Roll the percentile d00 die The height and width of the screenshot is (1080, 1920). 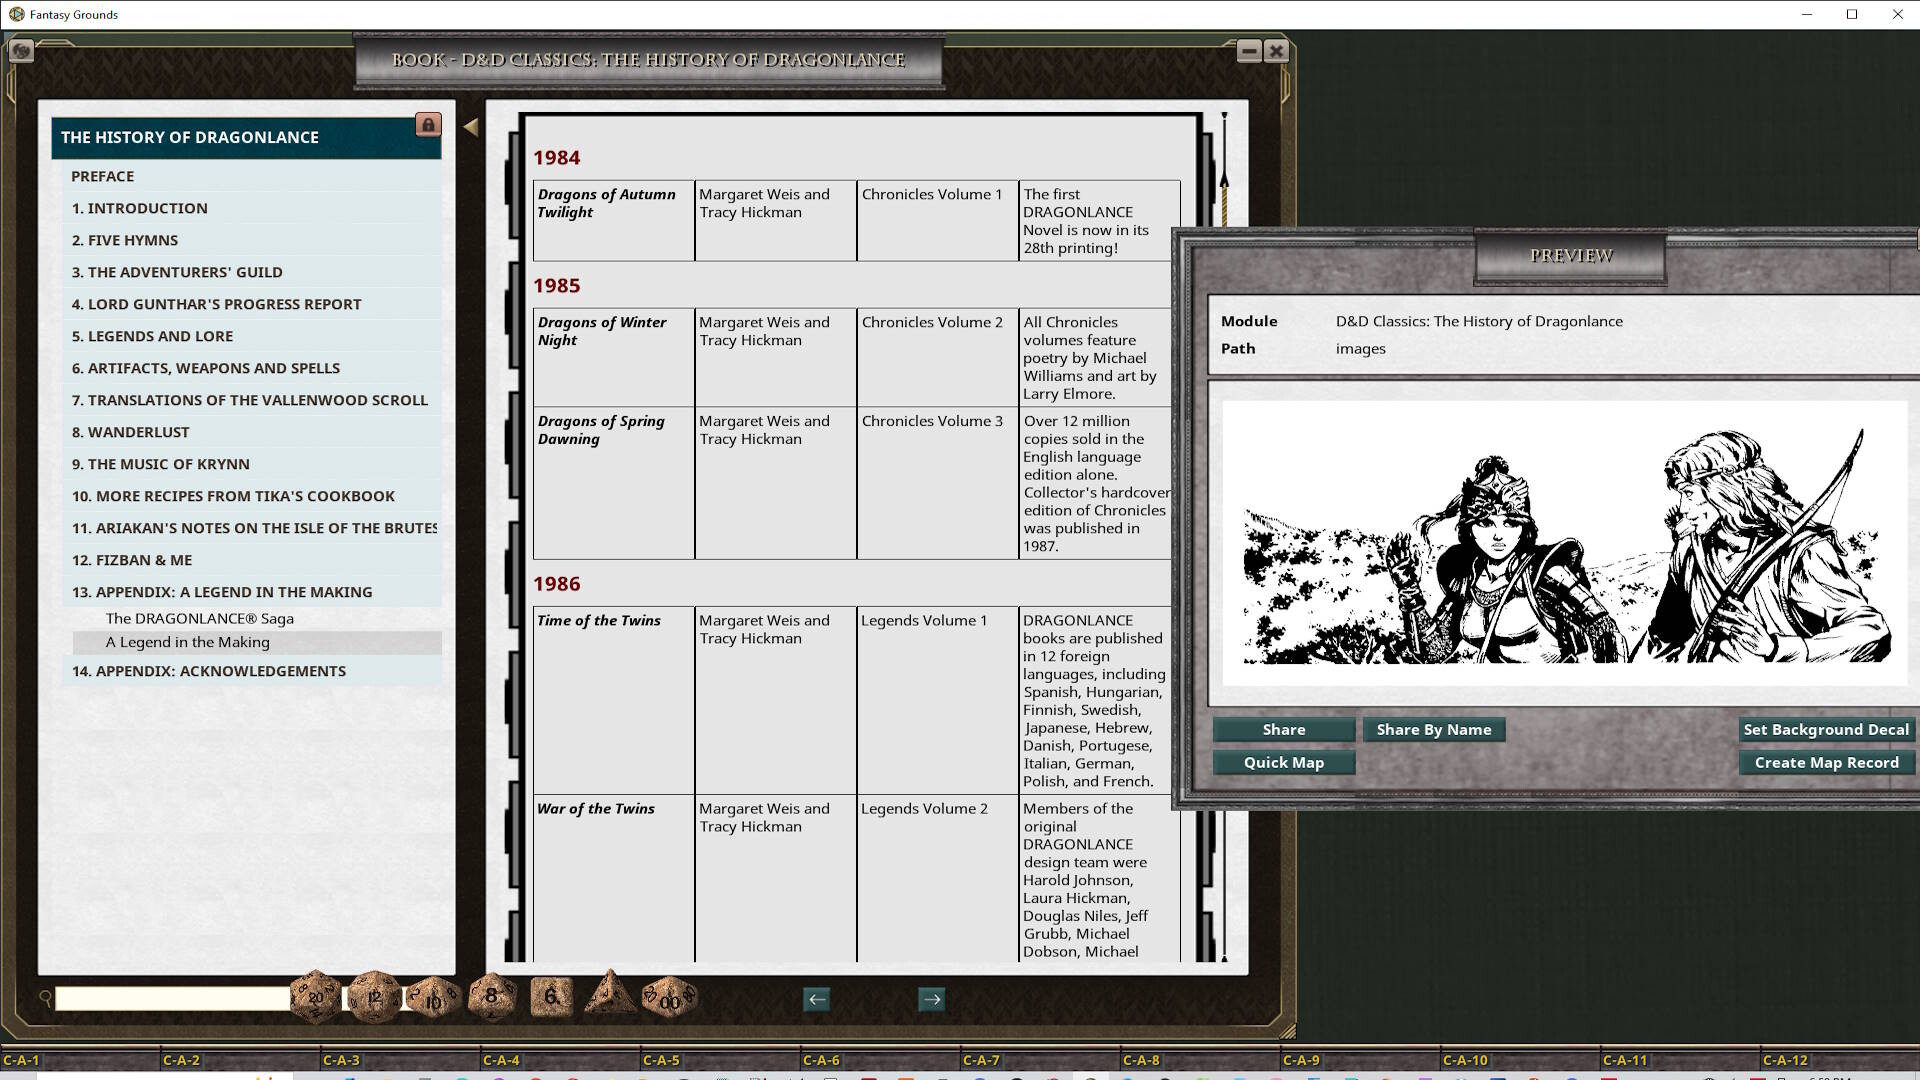pyautogui.click(x=669, y=998)
